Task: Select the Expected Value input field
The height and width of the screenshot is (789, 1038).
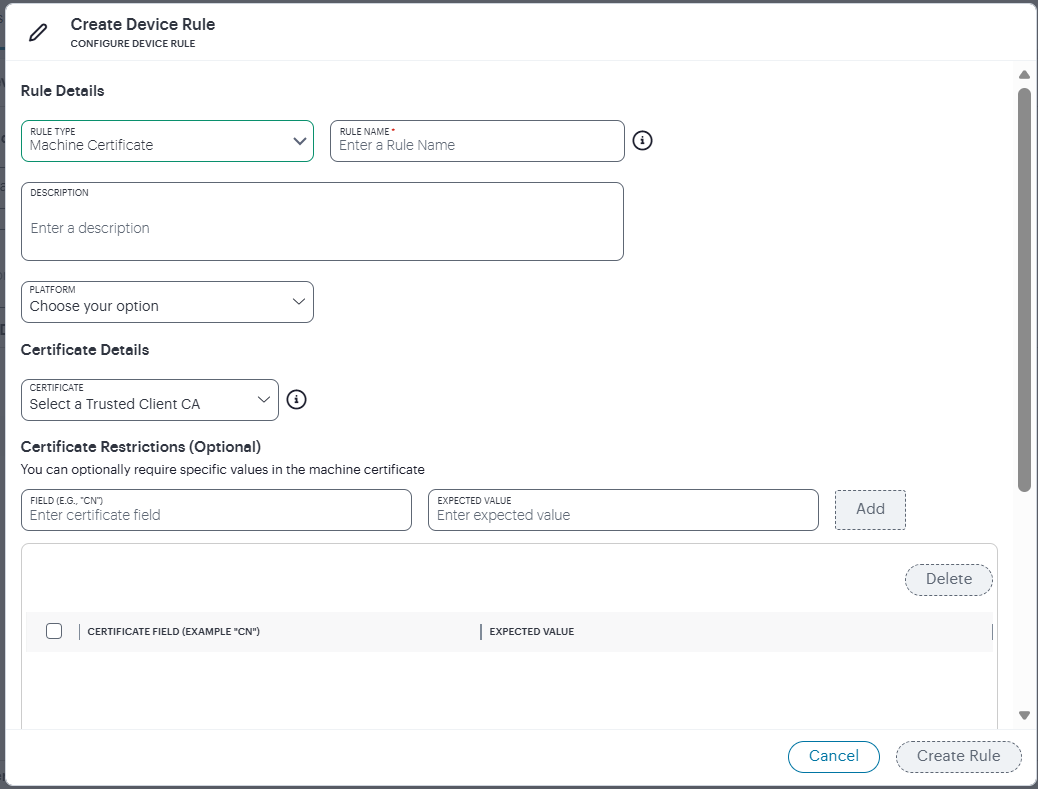Action: pos(623,514)
